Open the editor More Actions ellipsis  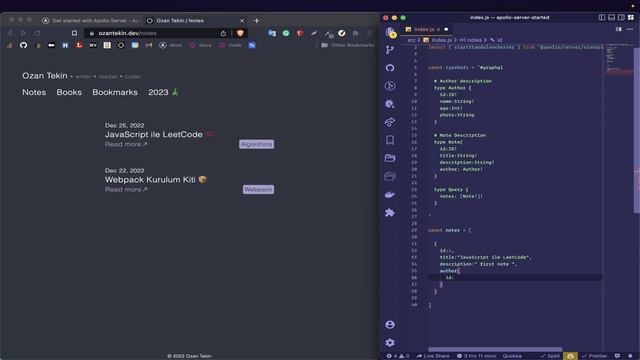630,29
